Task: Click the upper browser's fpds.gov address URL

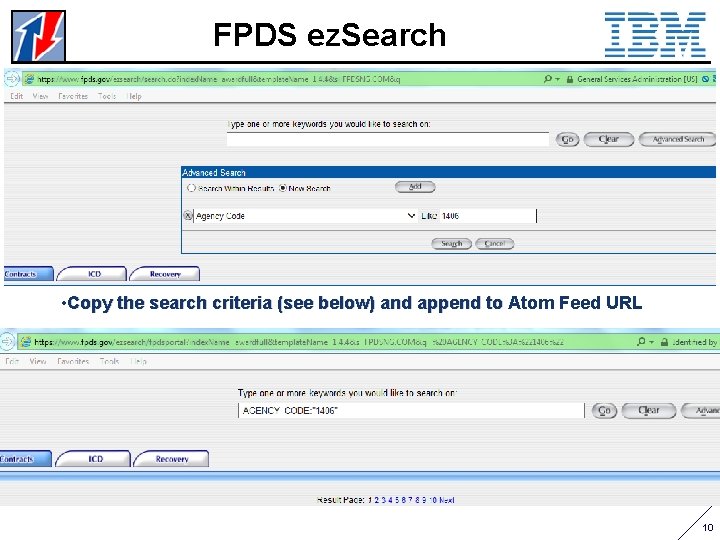Action: (219, 79)
